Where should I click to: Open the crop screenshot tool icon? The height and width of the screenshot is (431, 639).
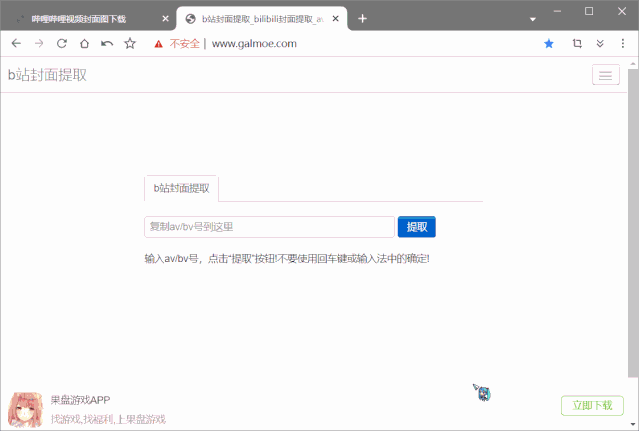pyautogui.click(x=577, y=43)
